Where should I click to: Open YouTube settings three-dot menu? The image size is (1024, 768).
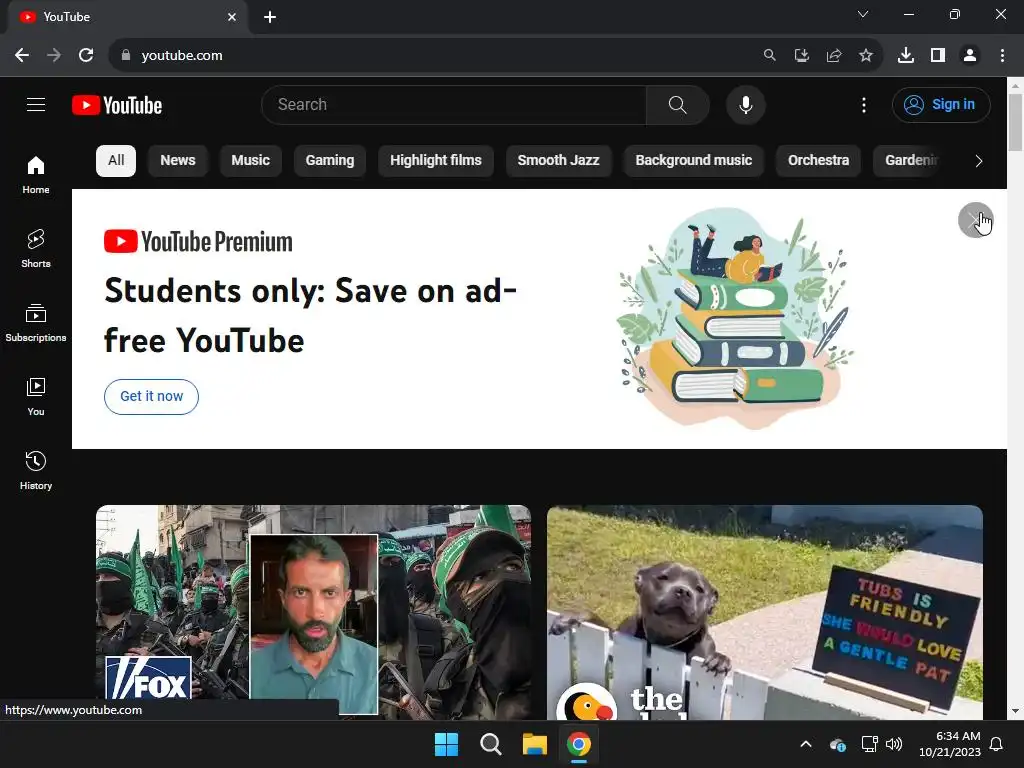(x=863, y=105)
